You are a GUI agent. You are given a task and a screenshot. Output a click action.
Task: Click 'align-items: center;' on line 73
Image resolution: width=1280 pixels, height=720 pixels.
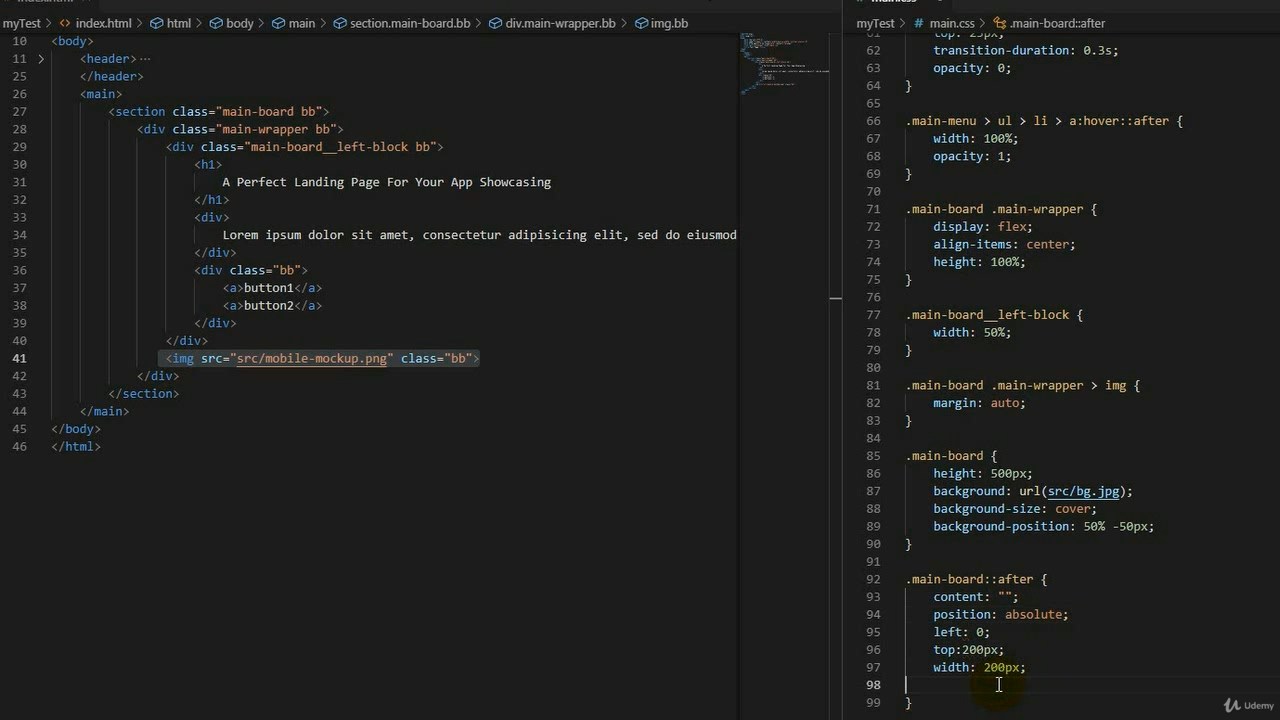1004,244
